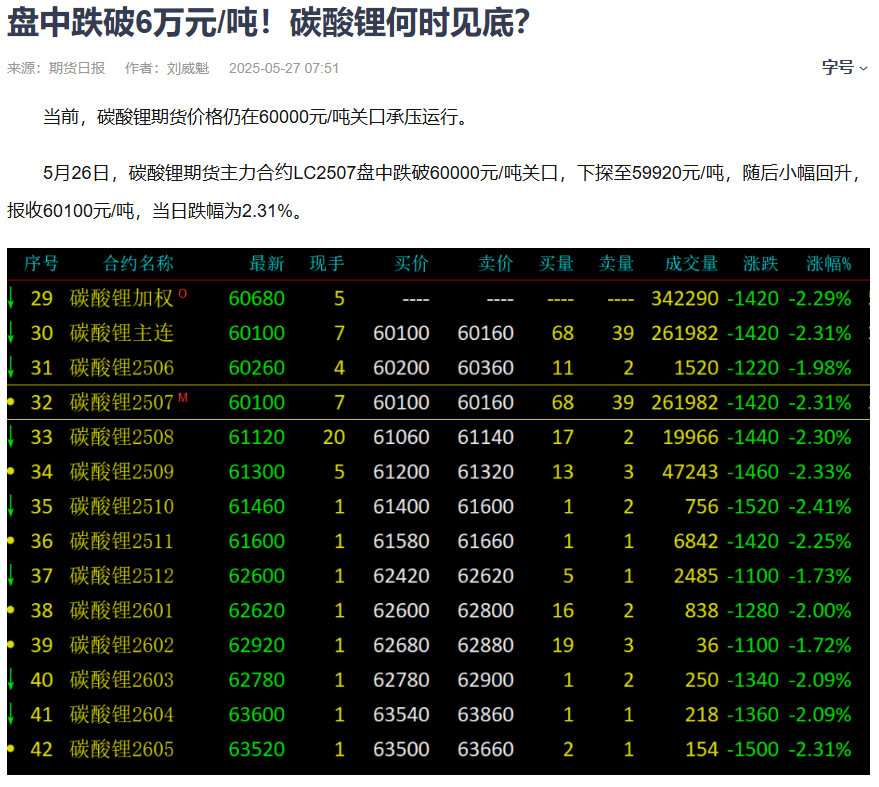Viewport: 879px width, 787px height.
Task: Select latest price 61120 for 碳酸锂2508
Action: pos(257,437)
